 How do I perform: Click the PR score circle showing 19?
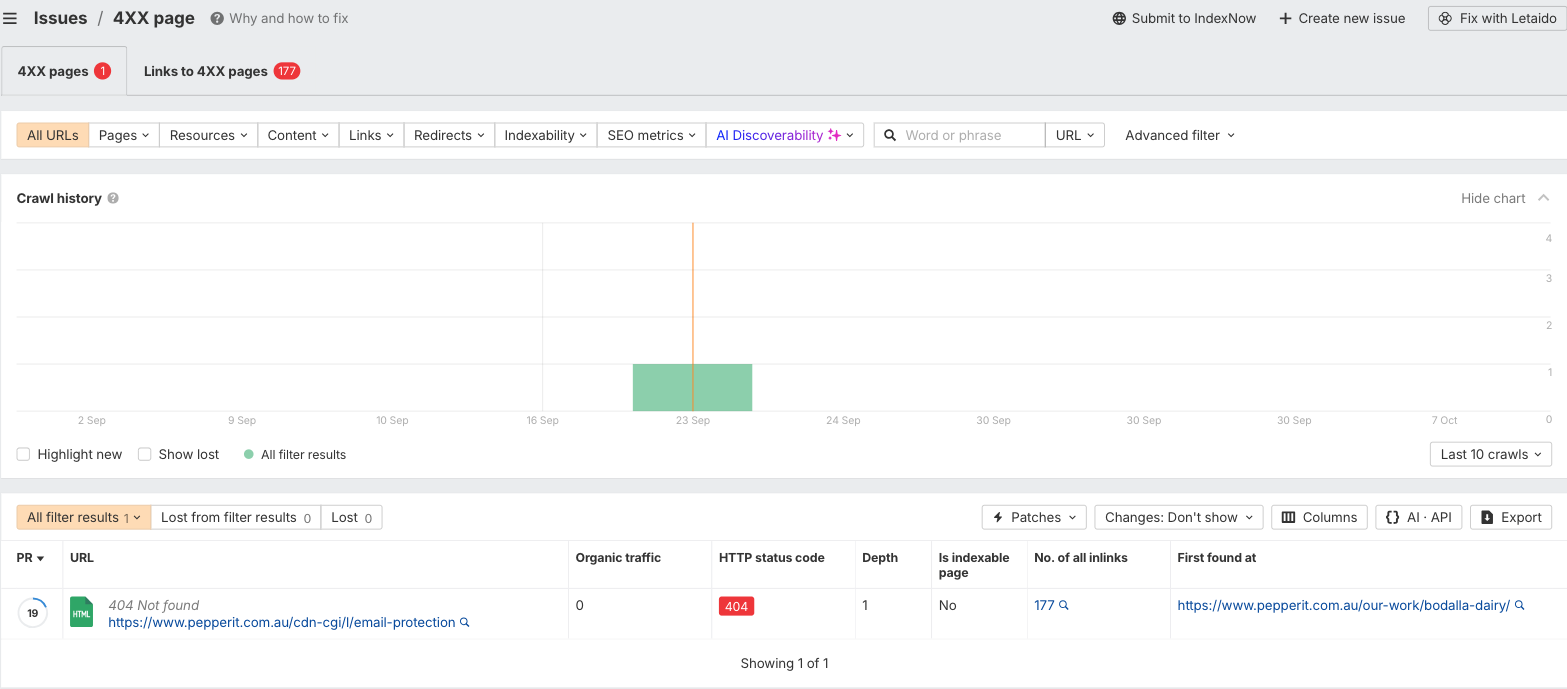click(32, 613)
